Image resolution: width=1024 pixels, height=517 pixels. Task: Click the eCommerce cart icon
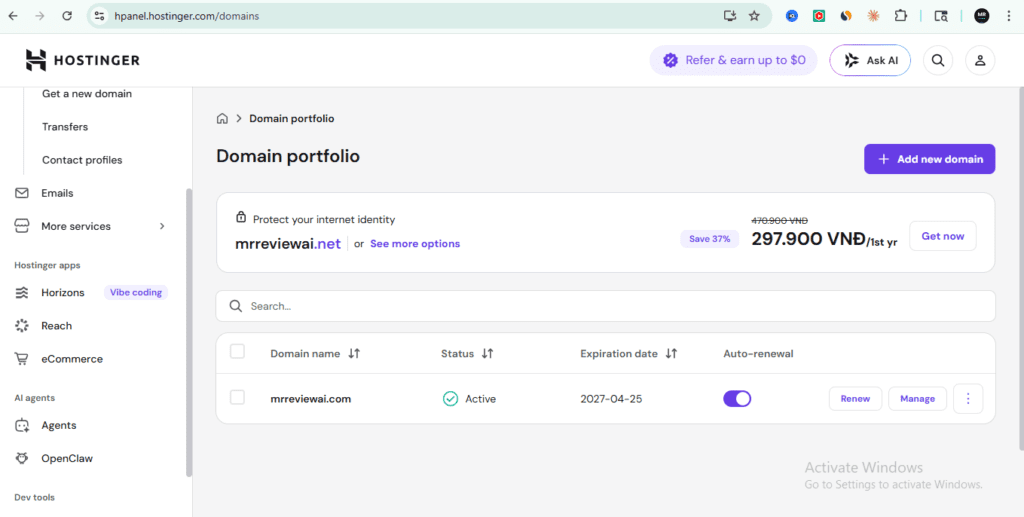tap(22, 359)
